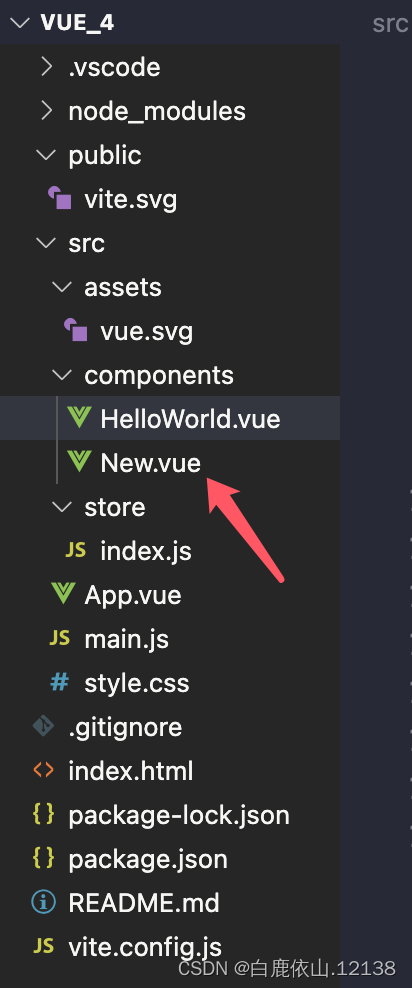Expand the .vscode folder chevron
412x988 pixels.
(46, 66)
